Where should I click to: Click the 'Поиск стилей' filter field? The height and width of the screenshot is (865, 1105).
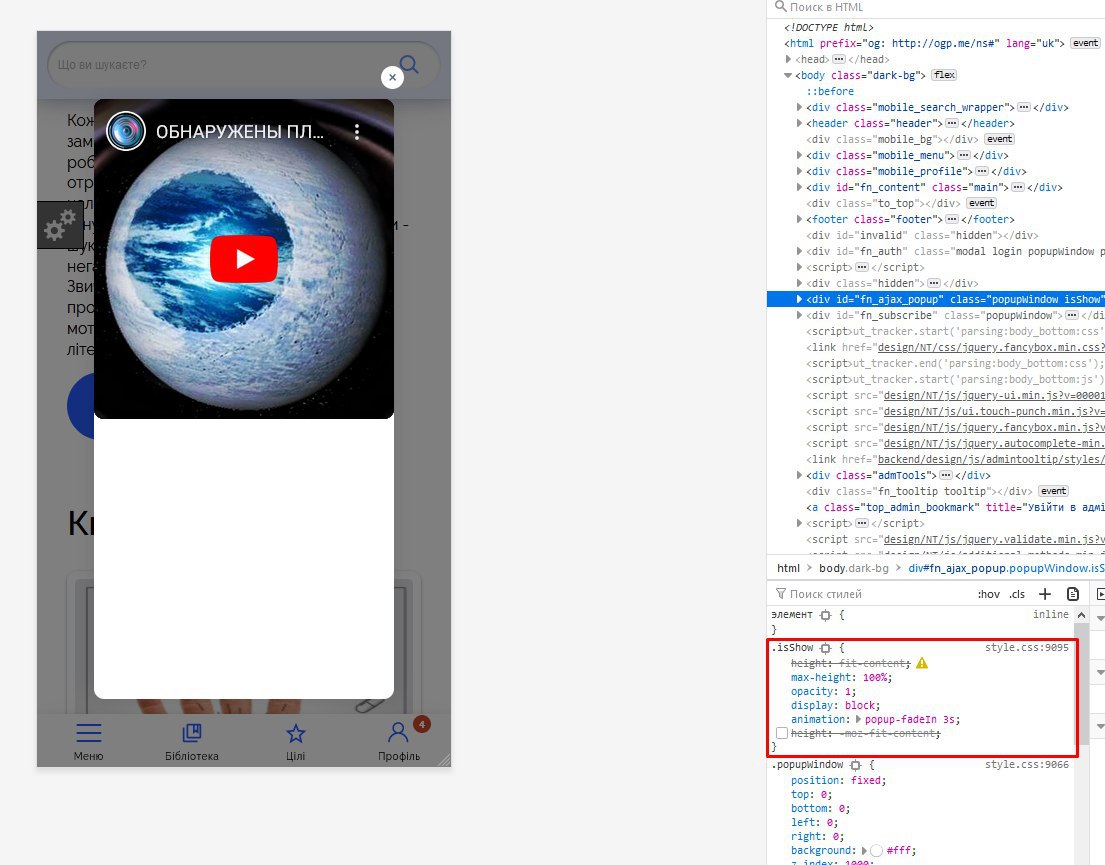870,594
